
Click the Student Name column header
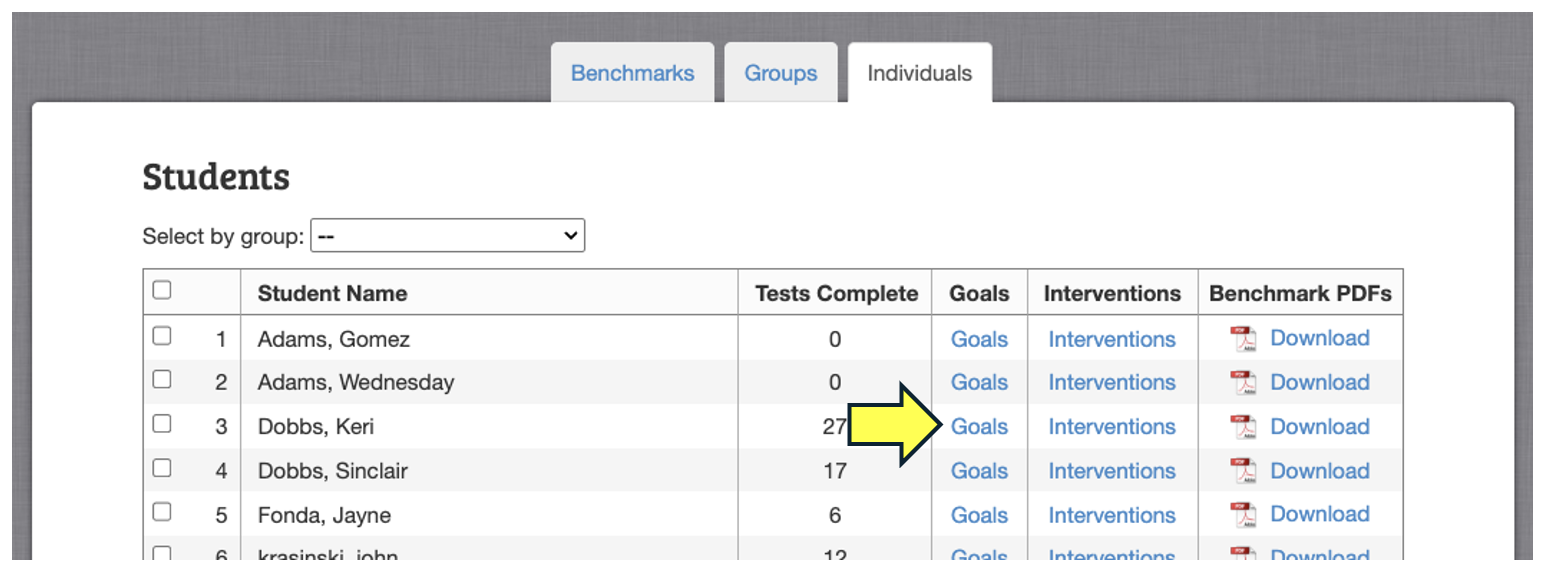click(332, 294)
